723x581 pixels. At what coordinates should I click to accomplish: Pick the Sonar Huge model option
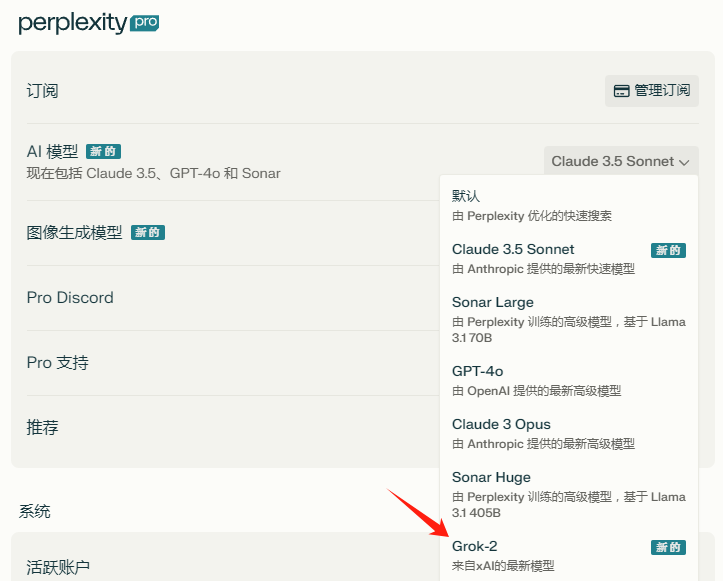[x=569, y=495]
